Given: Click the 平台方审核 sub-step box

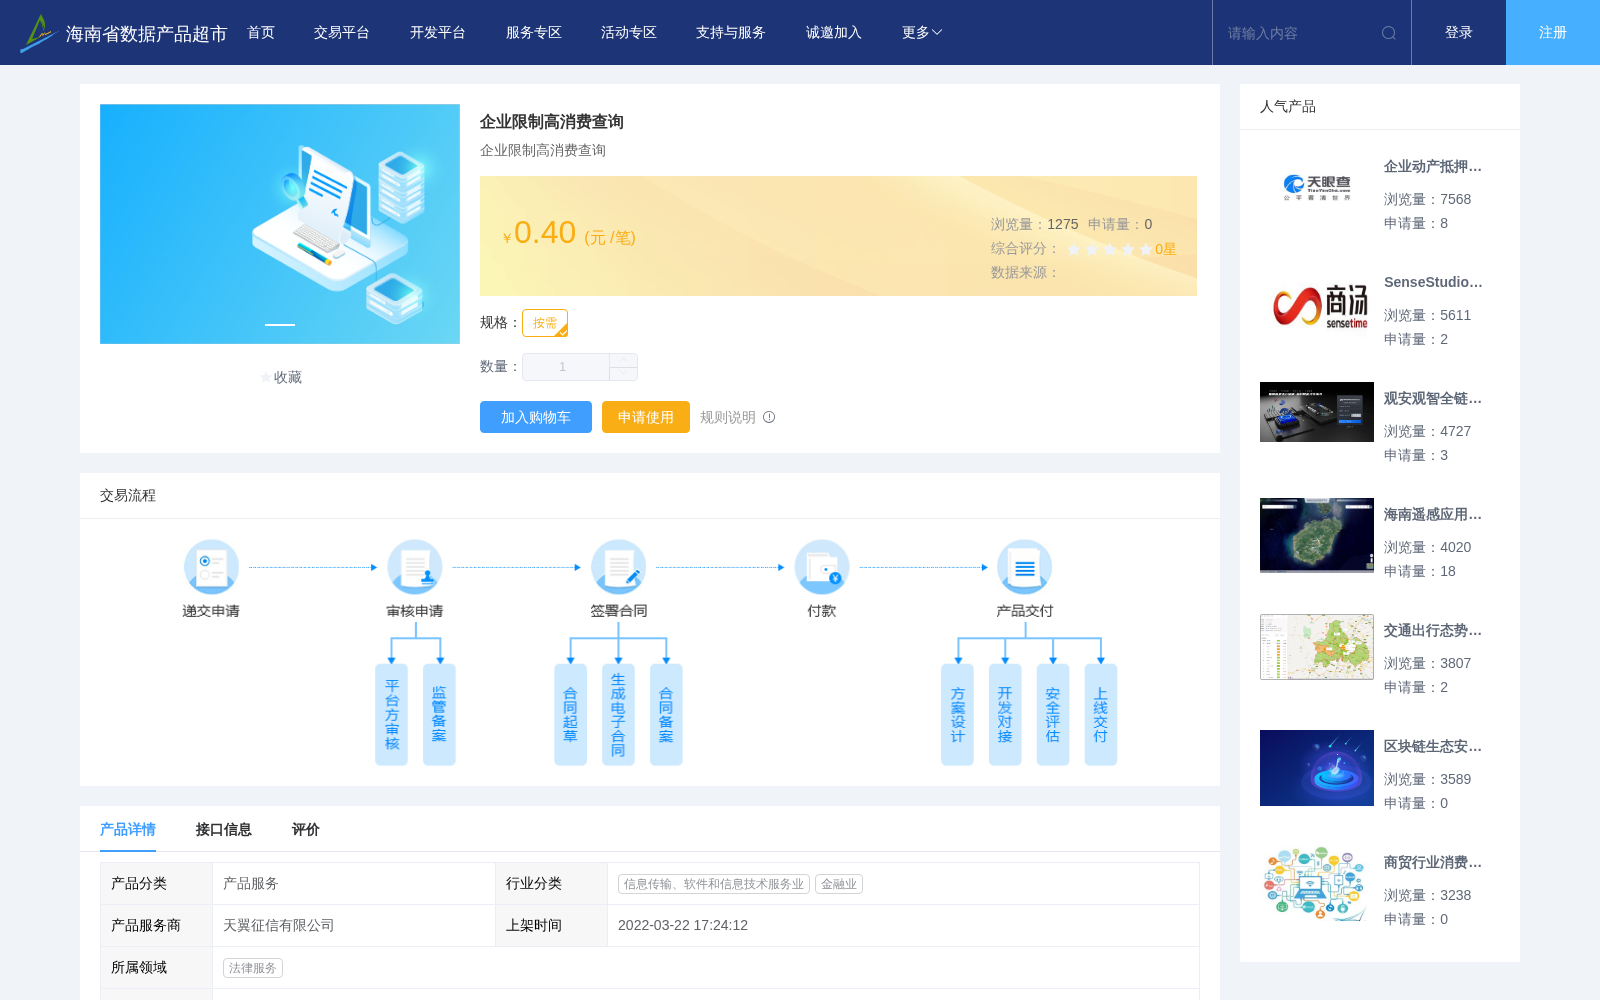Looking at the screenshot, I should (x=391, y=715).
